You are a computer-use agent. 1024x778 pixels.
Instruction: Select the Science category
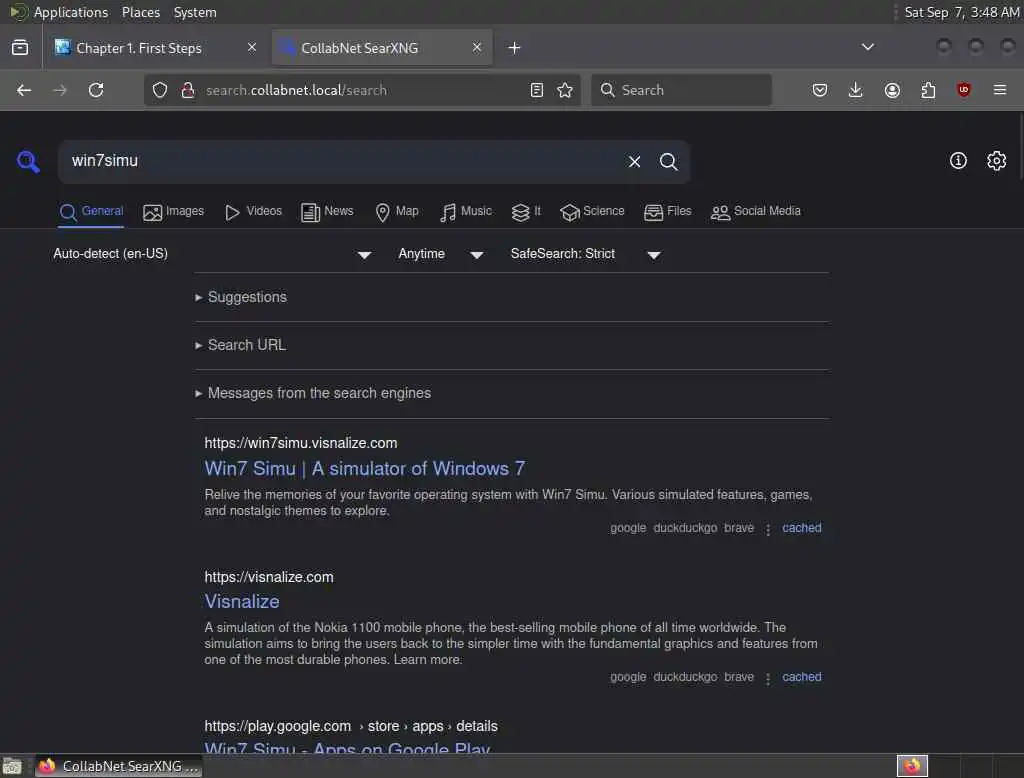coord(592,212)
